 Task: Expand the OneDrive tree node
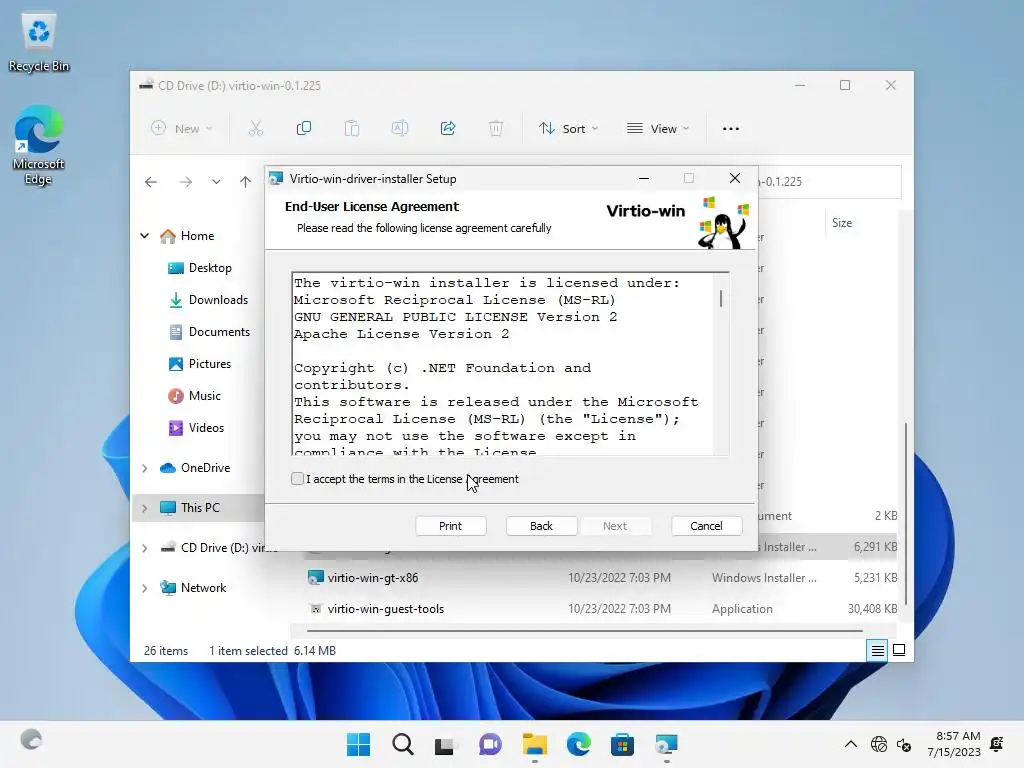[144, 468]
